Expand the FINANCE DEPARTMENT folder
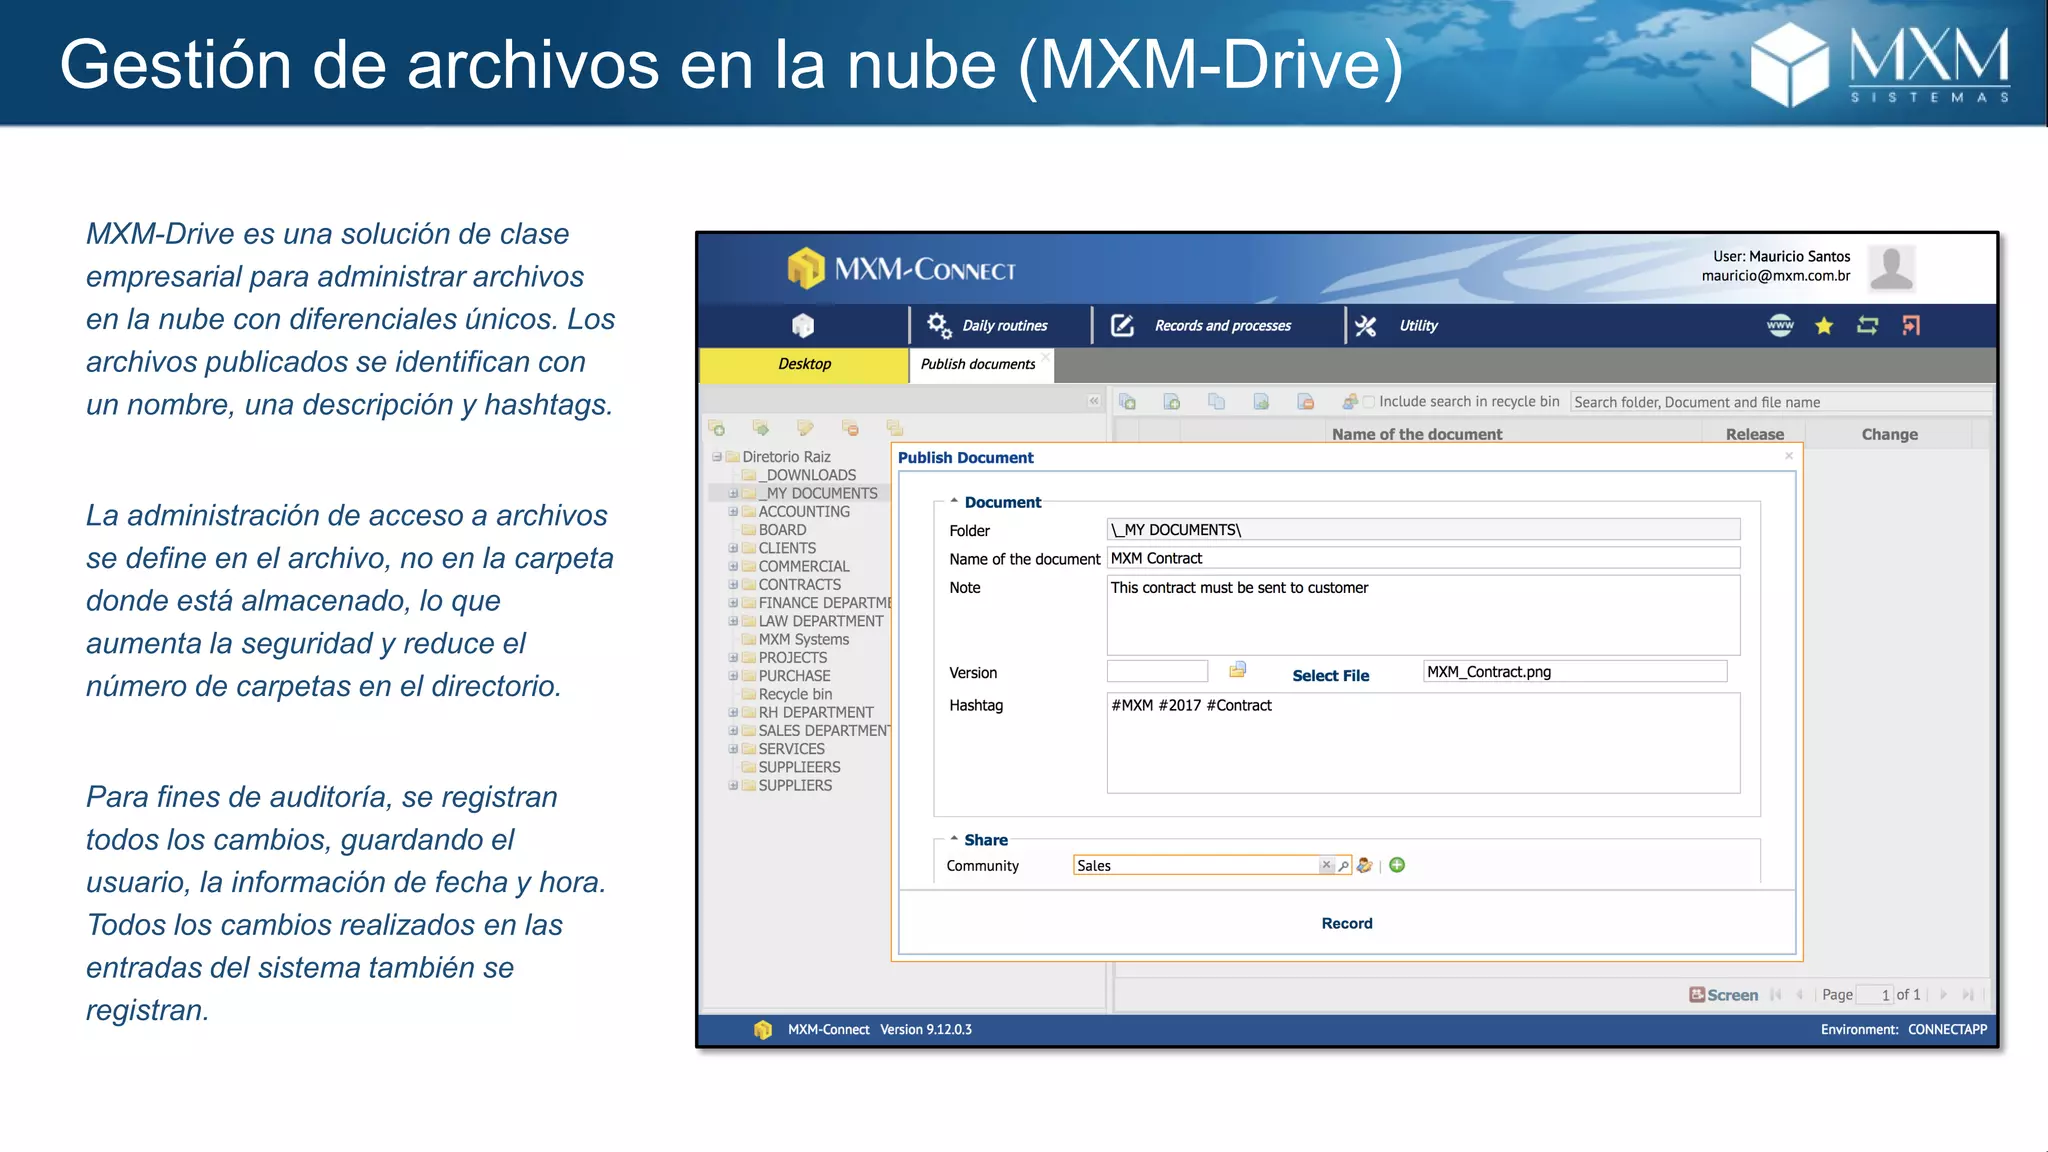Image resolution: width=2048 pixels, height=1152 pixels. click(x=733, y=603)
